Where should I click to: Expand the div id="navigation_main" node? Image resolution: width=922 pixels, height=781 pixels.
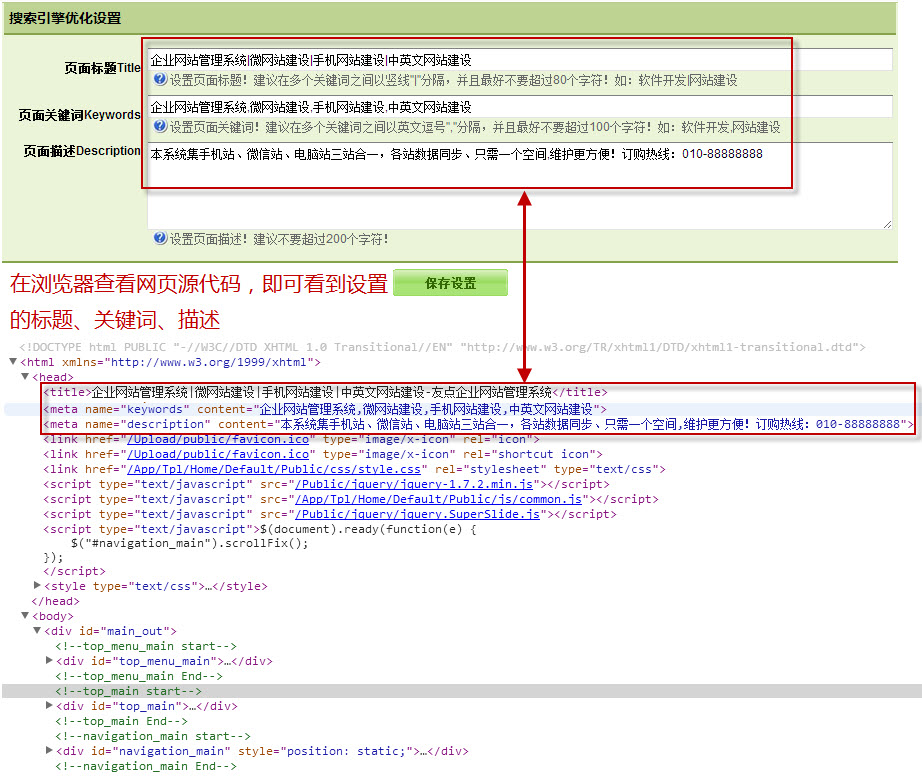pos(49,750)
